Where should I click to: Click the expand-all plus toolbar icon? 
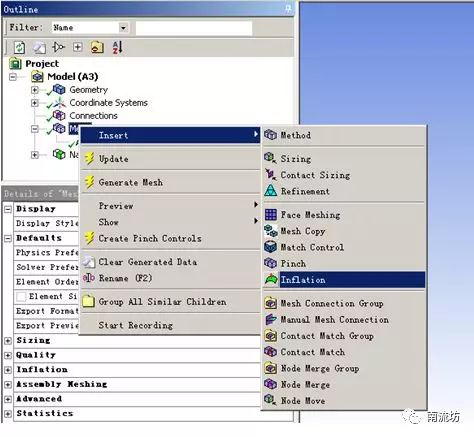(x=77, y=47)
